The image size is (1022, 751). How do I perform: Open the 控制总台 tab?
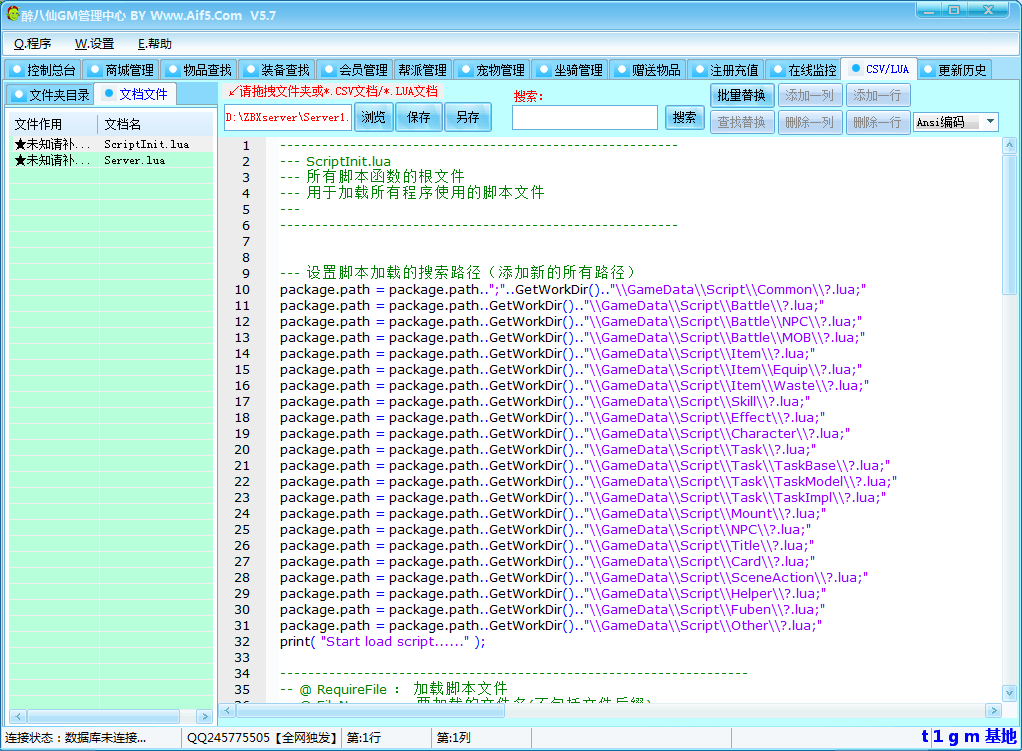pyautogui.click(x=43, y=70)
